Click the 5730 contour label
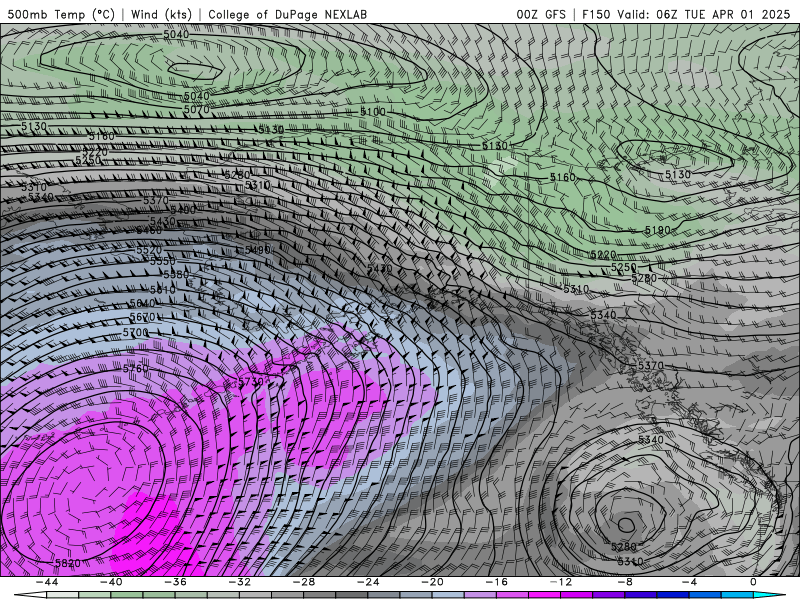Screen dimensions: 800x600 251,382
